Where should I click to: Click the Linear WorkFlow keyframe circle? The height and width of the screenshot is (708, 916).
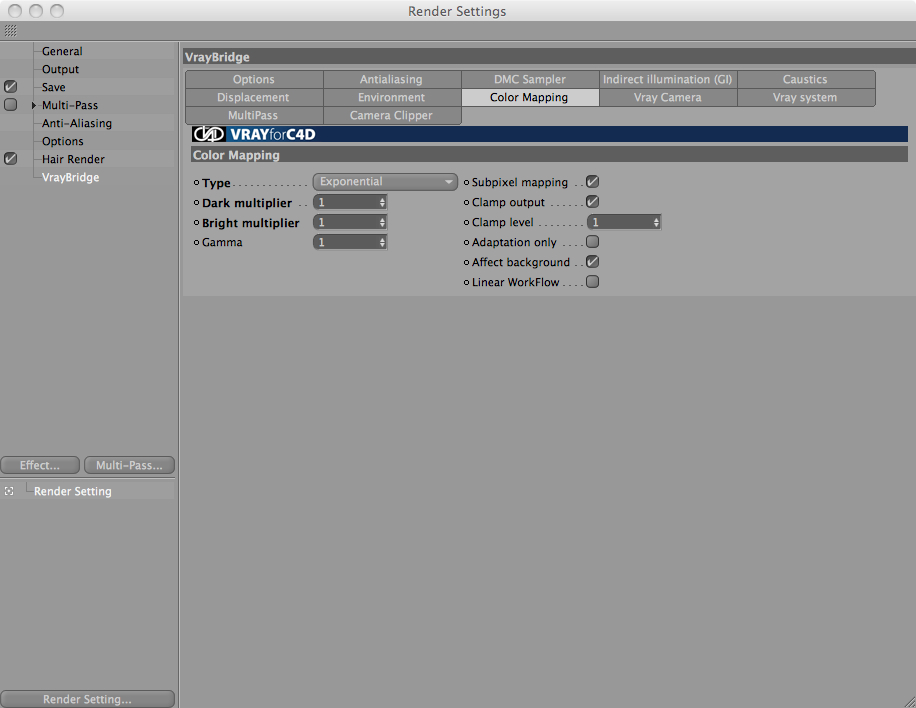(466, 283)
